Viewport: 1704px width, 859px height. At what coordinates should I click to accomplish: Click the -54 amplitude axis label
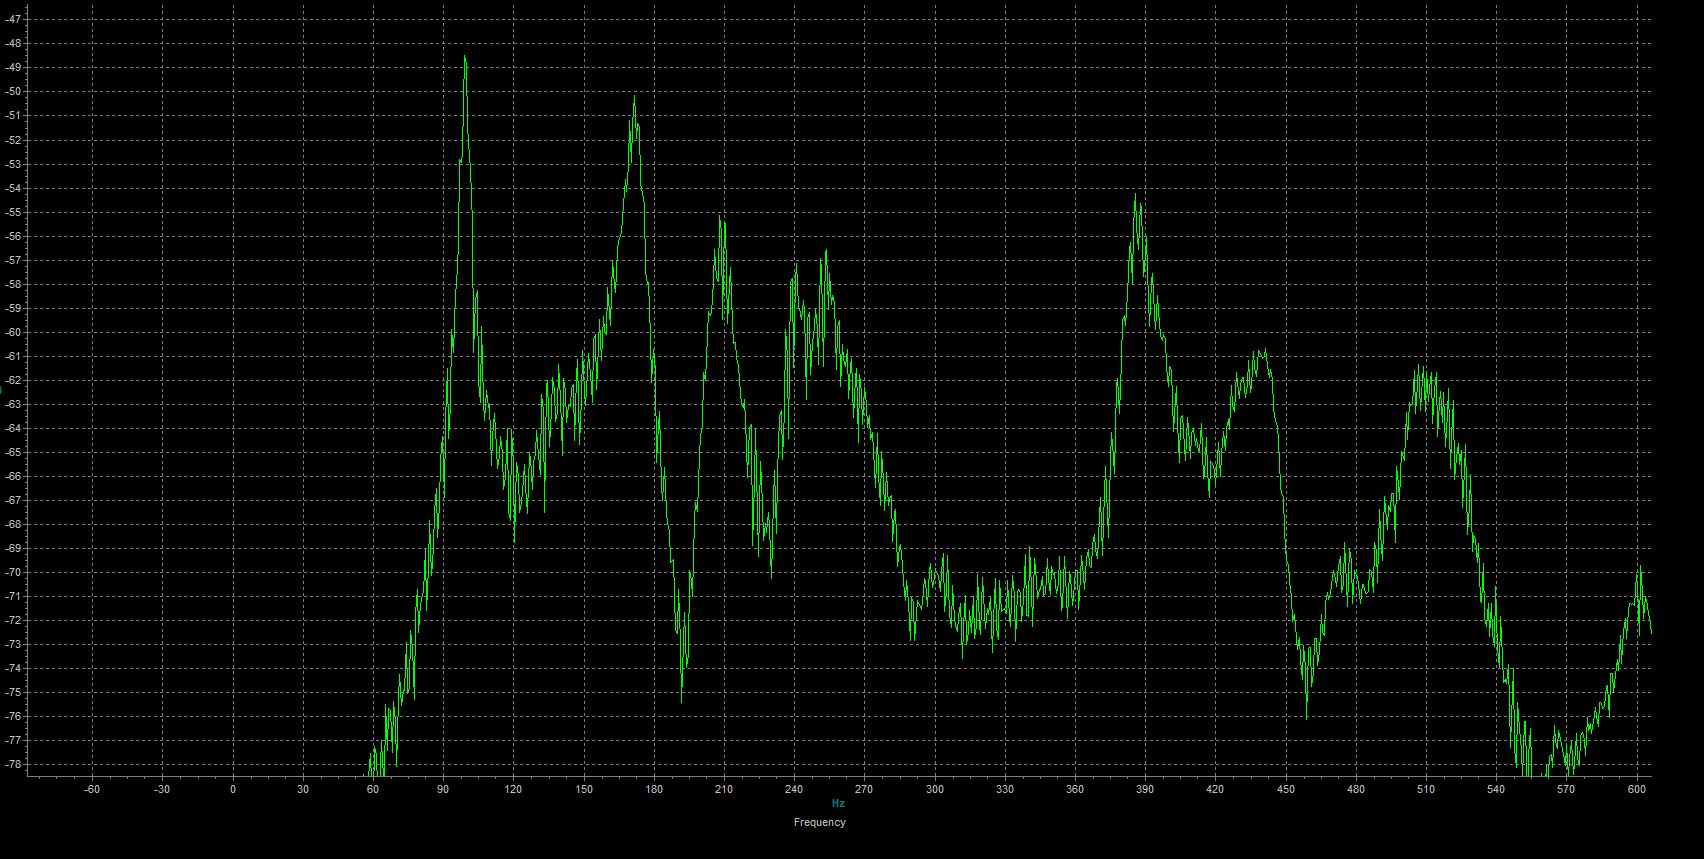(x=14, y=188)
